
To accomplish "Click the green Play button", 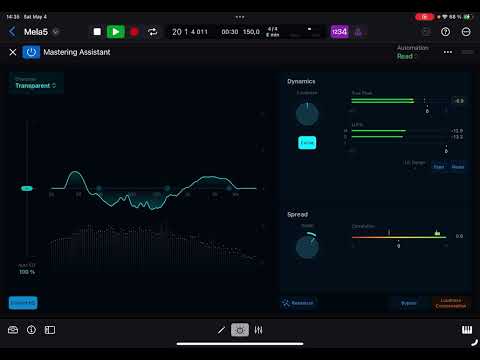I will coord(116,32).
